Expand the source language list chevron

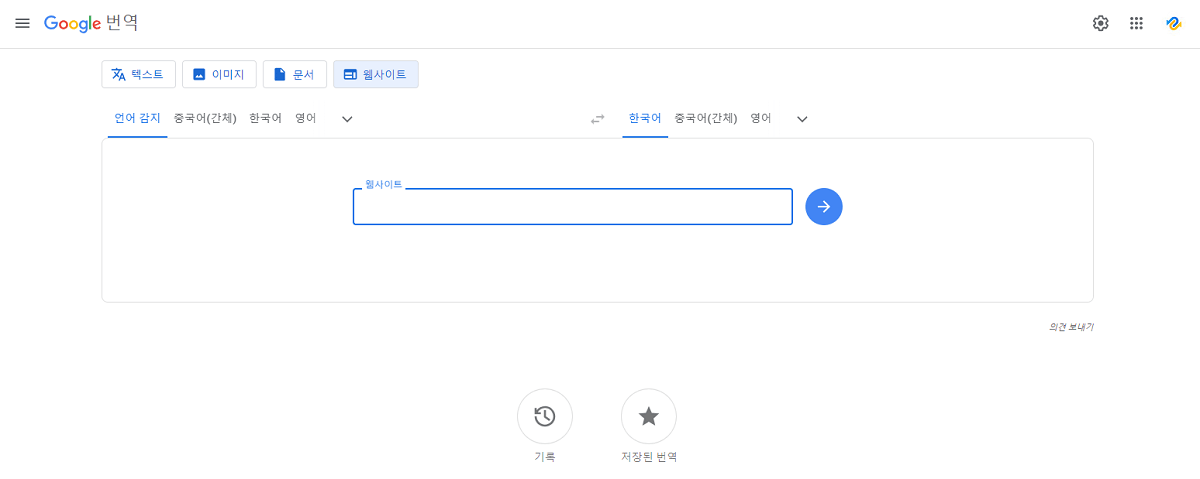pos(347,119)
